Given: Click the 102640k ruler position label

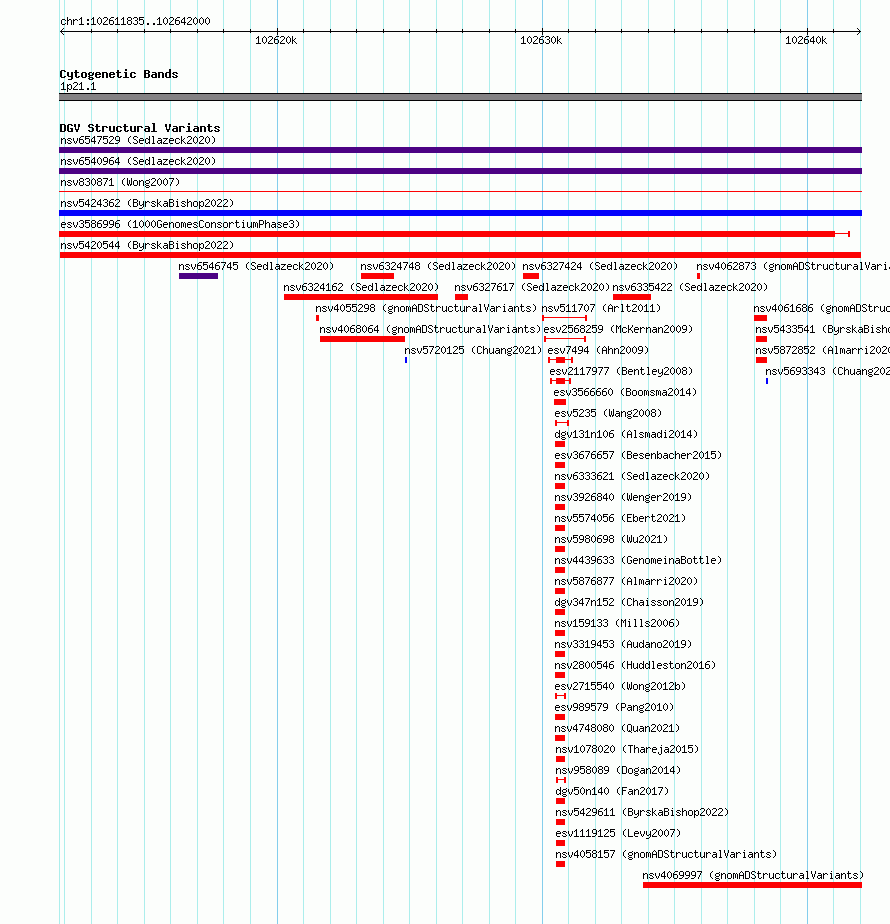Looking at the screenshot, I should 806,41.
